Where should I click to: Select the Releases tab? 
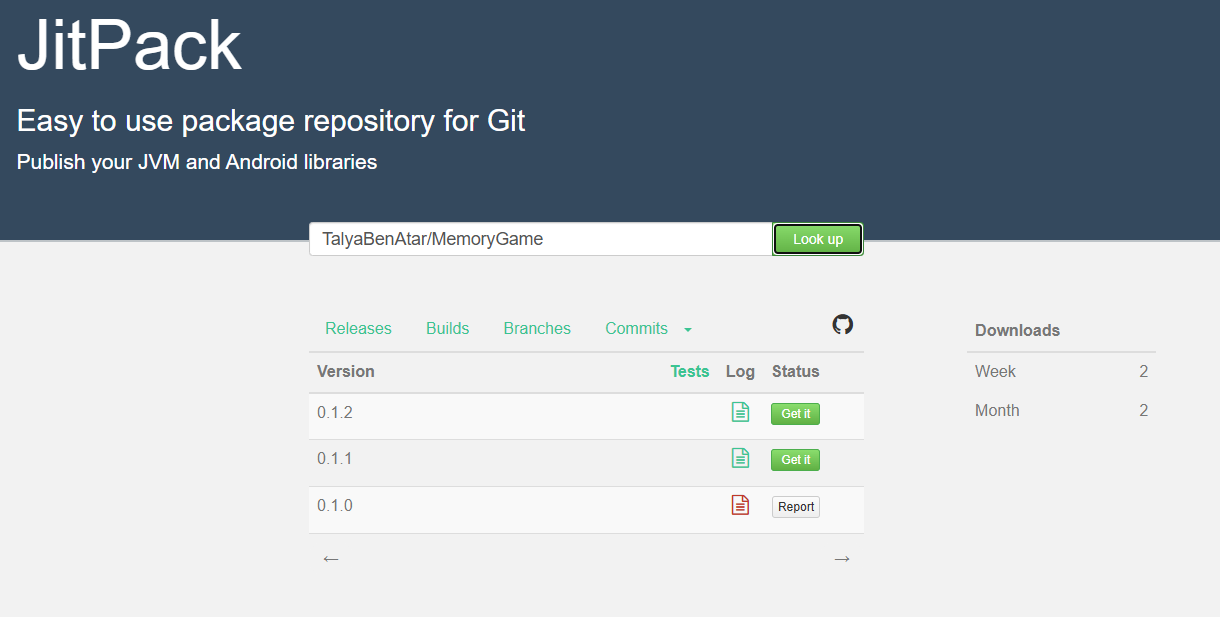358,328
